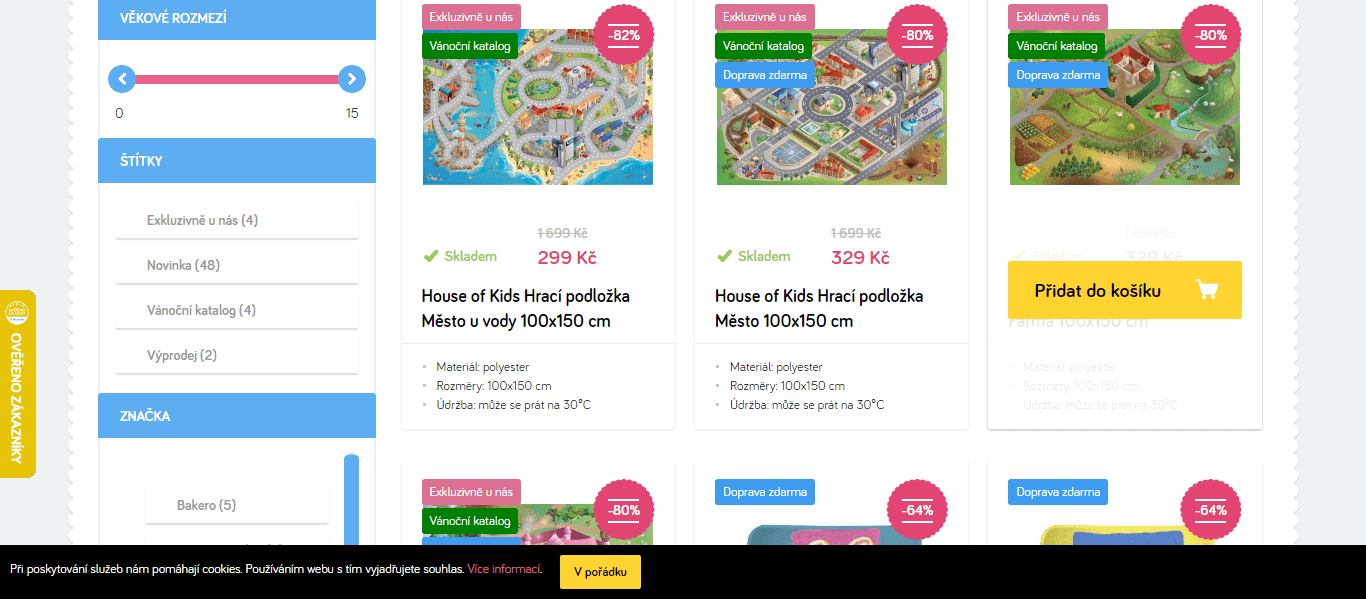Viewport: 1366px width, 599px height.
Task: Click the shopping cart icon in yellow button
Action: tap(1207, 289)
